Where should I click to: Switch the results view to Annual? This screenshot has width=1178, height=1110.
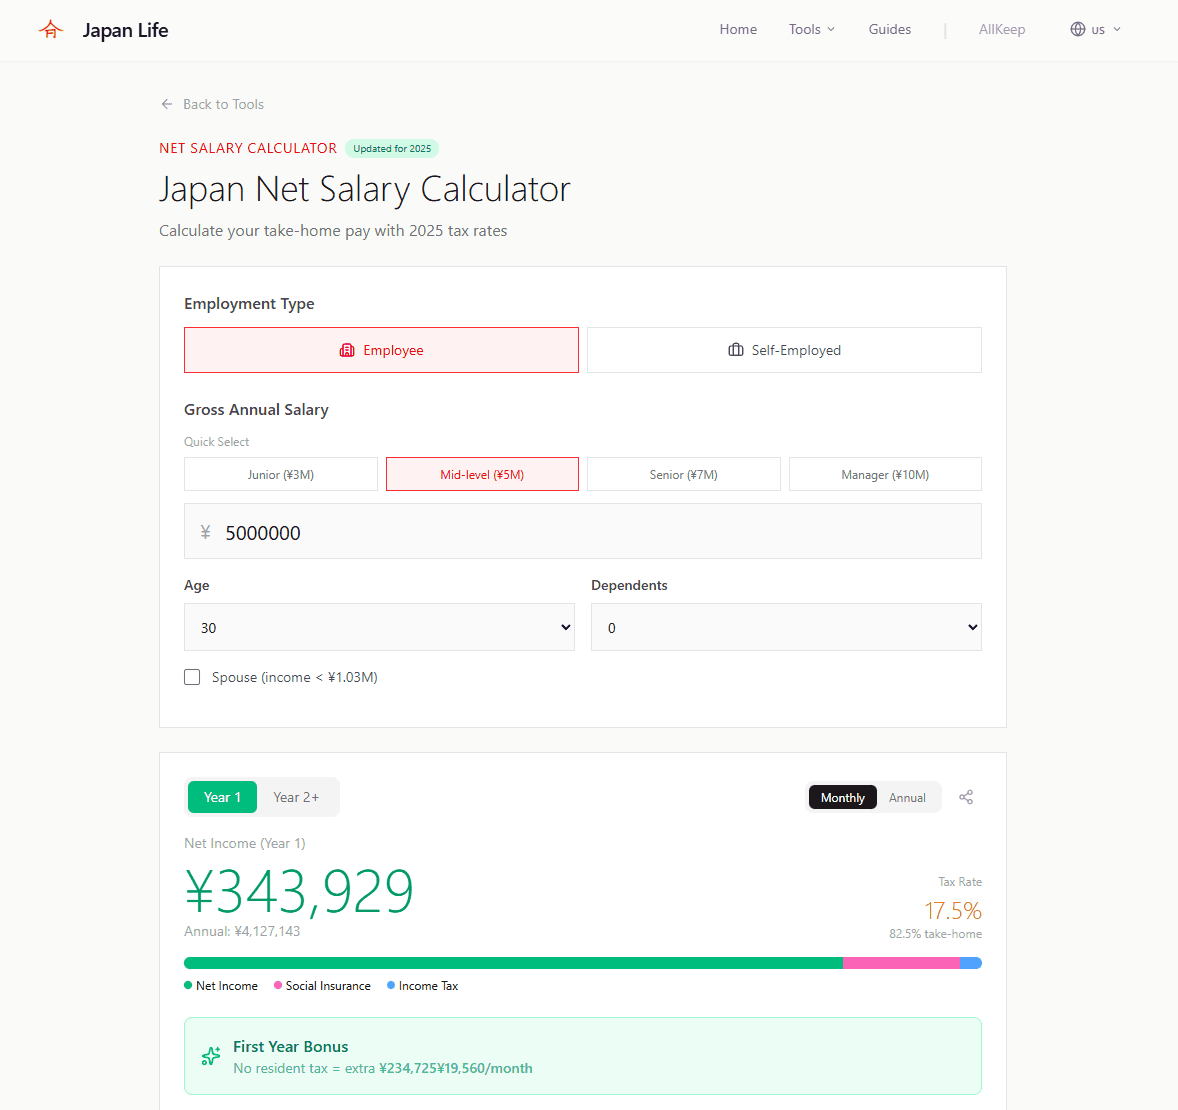point(907,797)
